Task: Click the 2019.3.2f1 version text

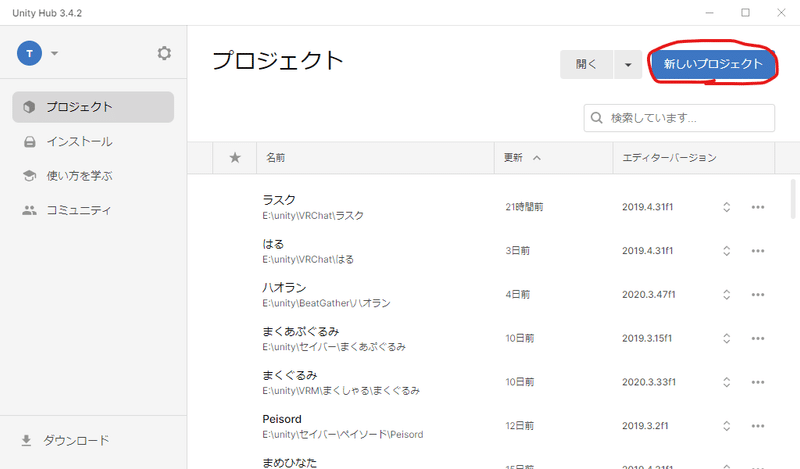Action: click(645, 426)
